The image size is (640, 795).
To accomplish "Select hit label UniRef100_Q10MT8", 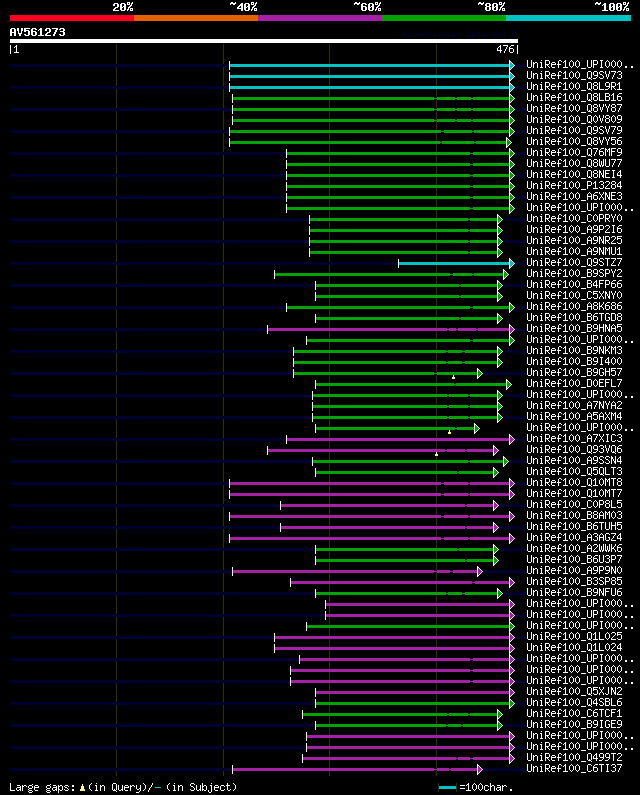I will [x=574, y=483].
